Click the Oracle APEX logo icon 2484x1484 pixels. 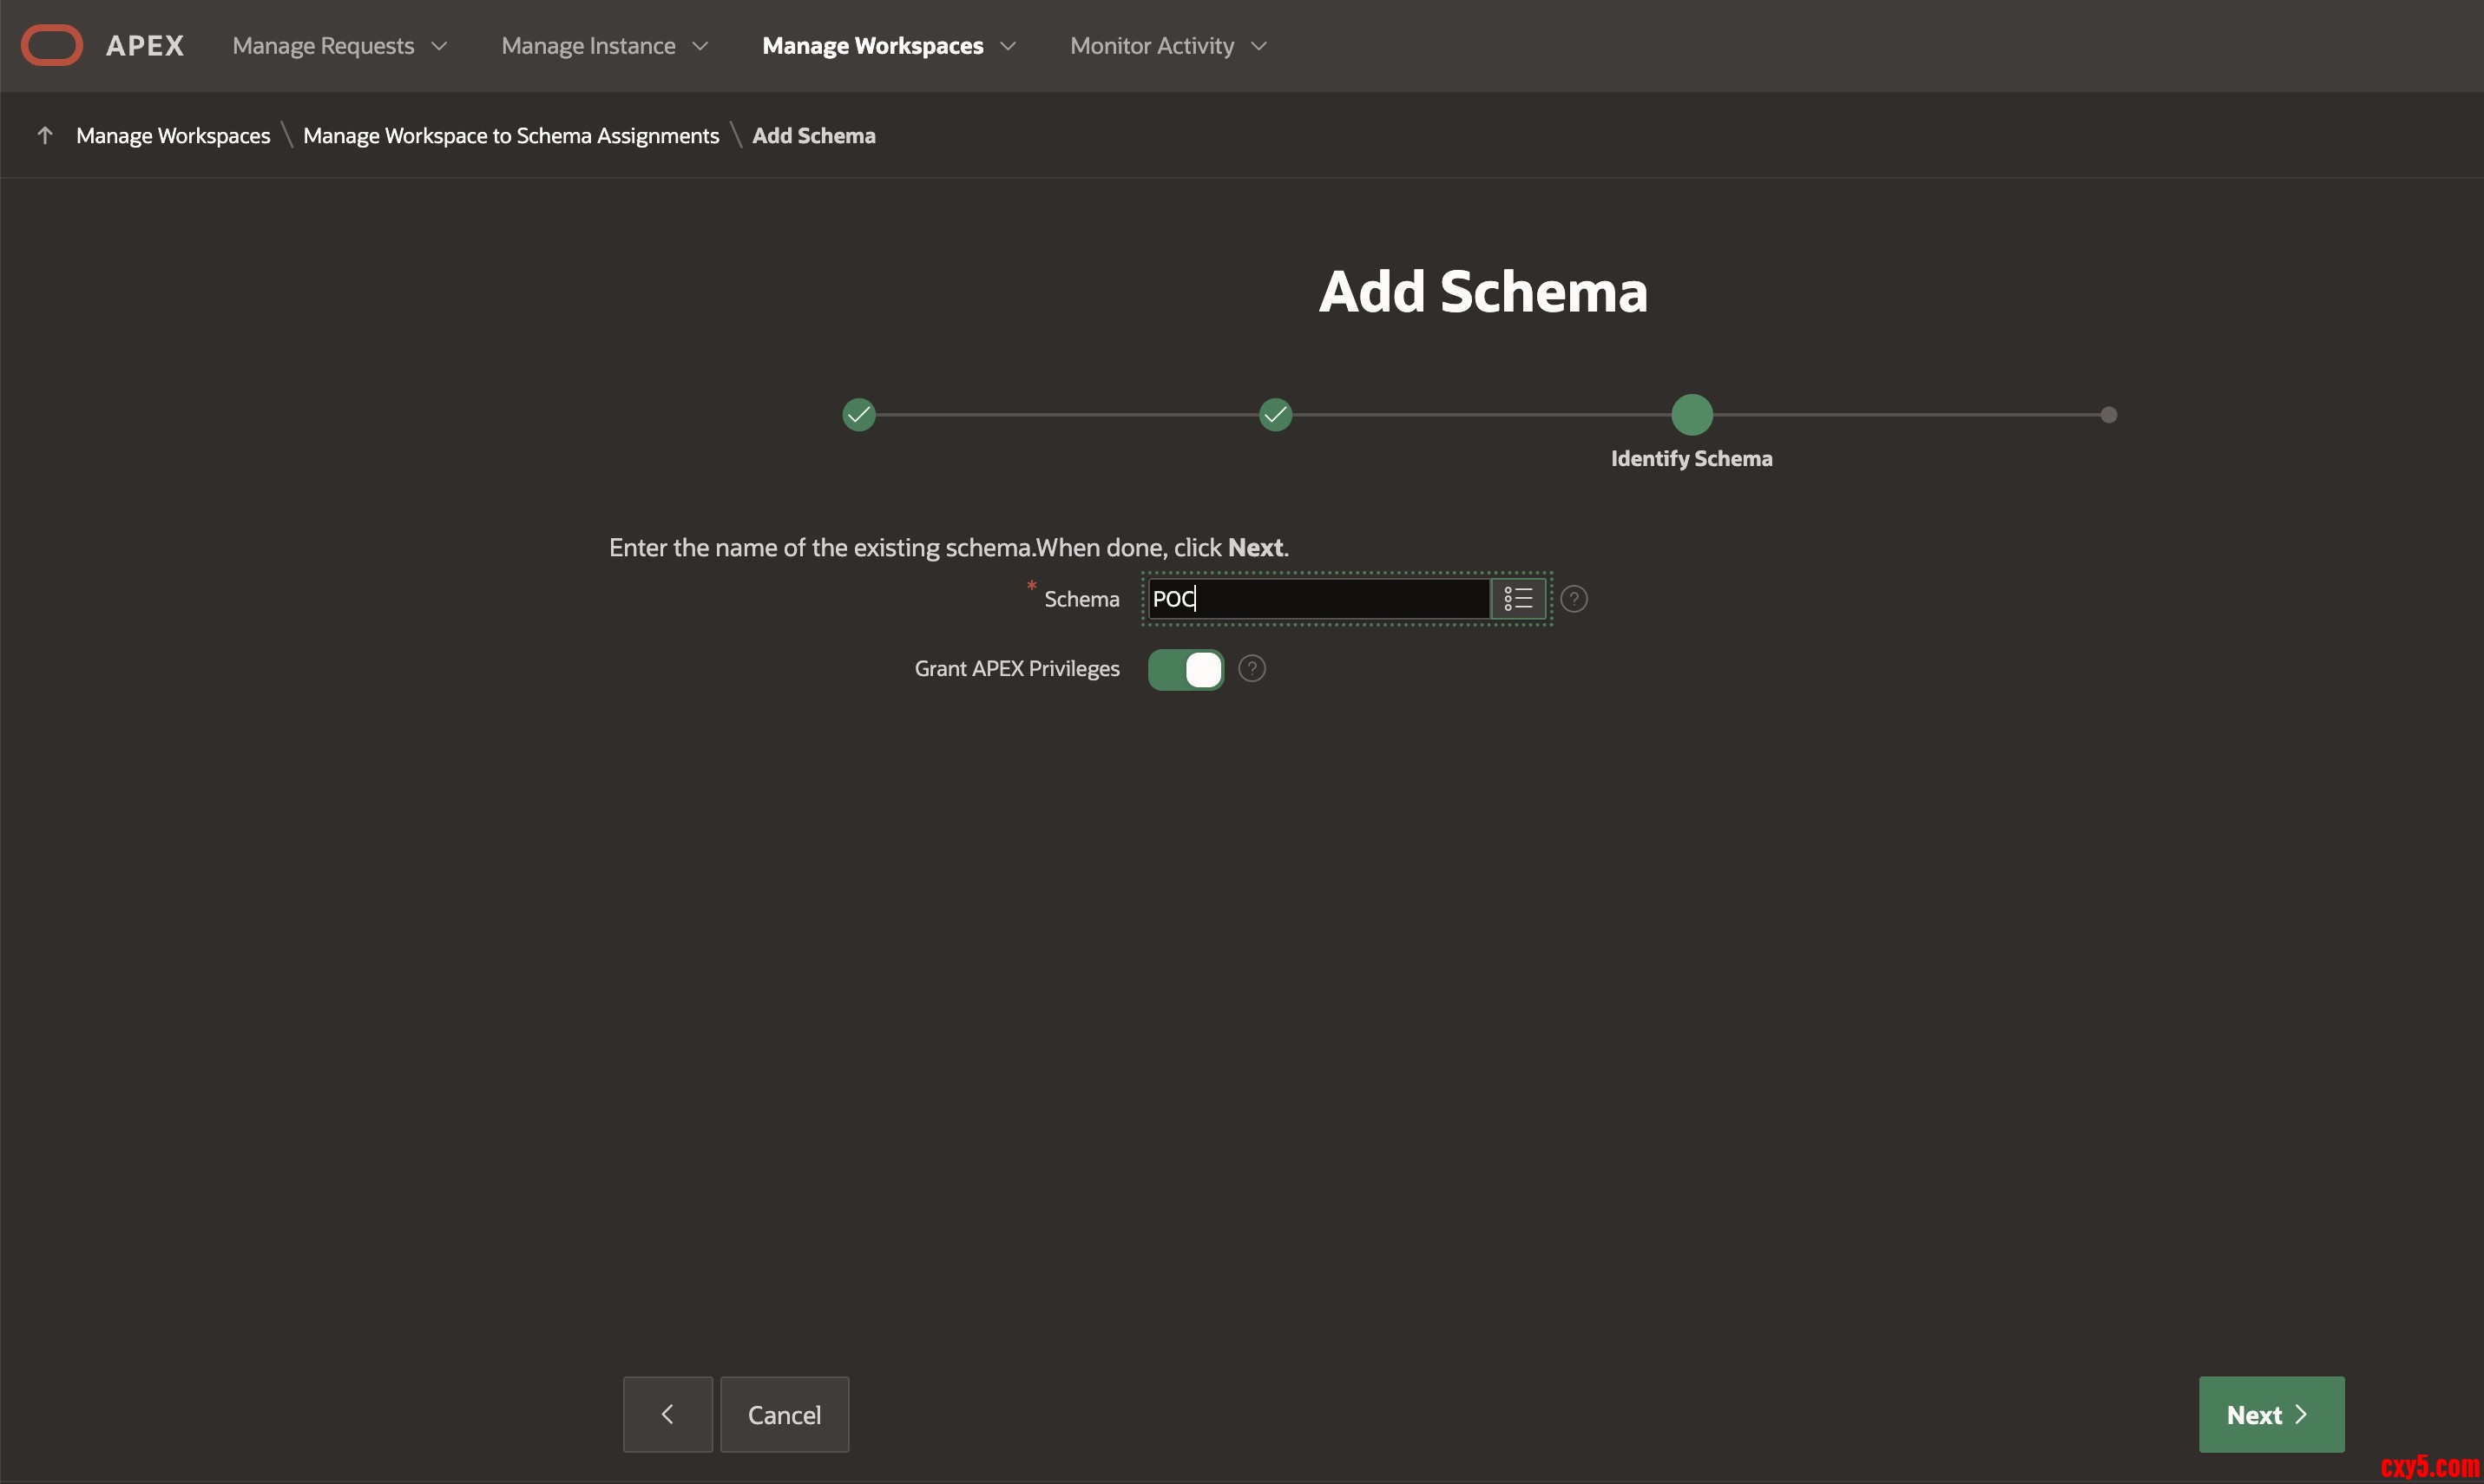[x=52, y=46]
